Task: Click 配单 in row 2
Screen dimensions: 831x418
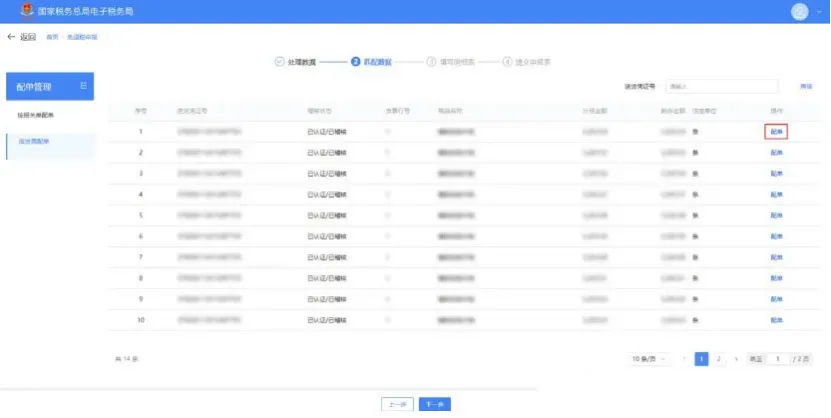Action: (776, 153)
